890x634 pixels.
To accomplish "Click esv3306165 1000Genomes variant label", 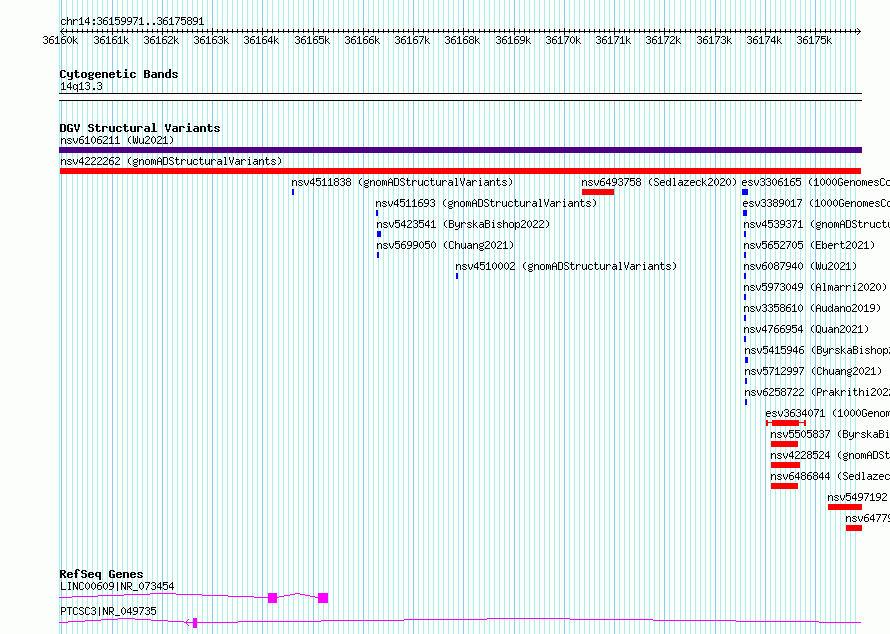I will click(816, 182).
